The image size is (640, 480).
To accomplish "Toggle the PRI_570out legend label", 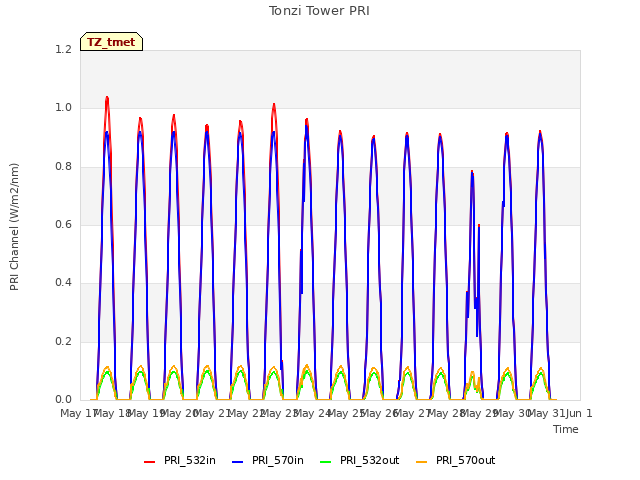I will pyautogui.click(x=465, y=460).
